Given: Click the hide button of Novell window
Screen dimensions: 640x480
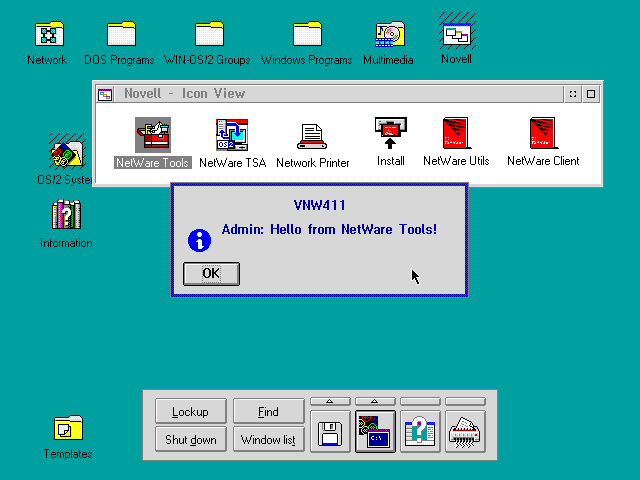Looking at the screenshot, I should 573,94.
